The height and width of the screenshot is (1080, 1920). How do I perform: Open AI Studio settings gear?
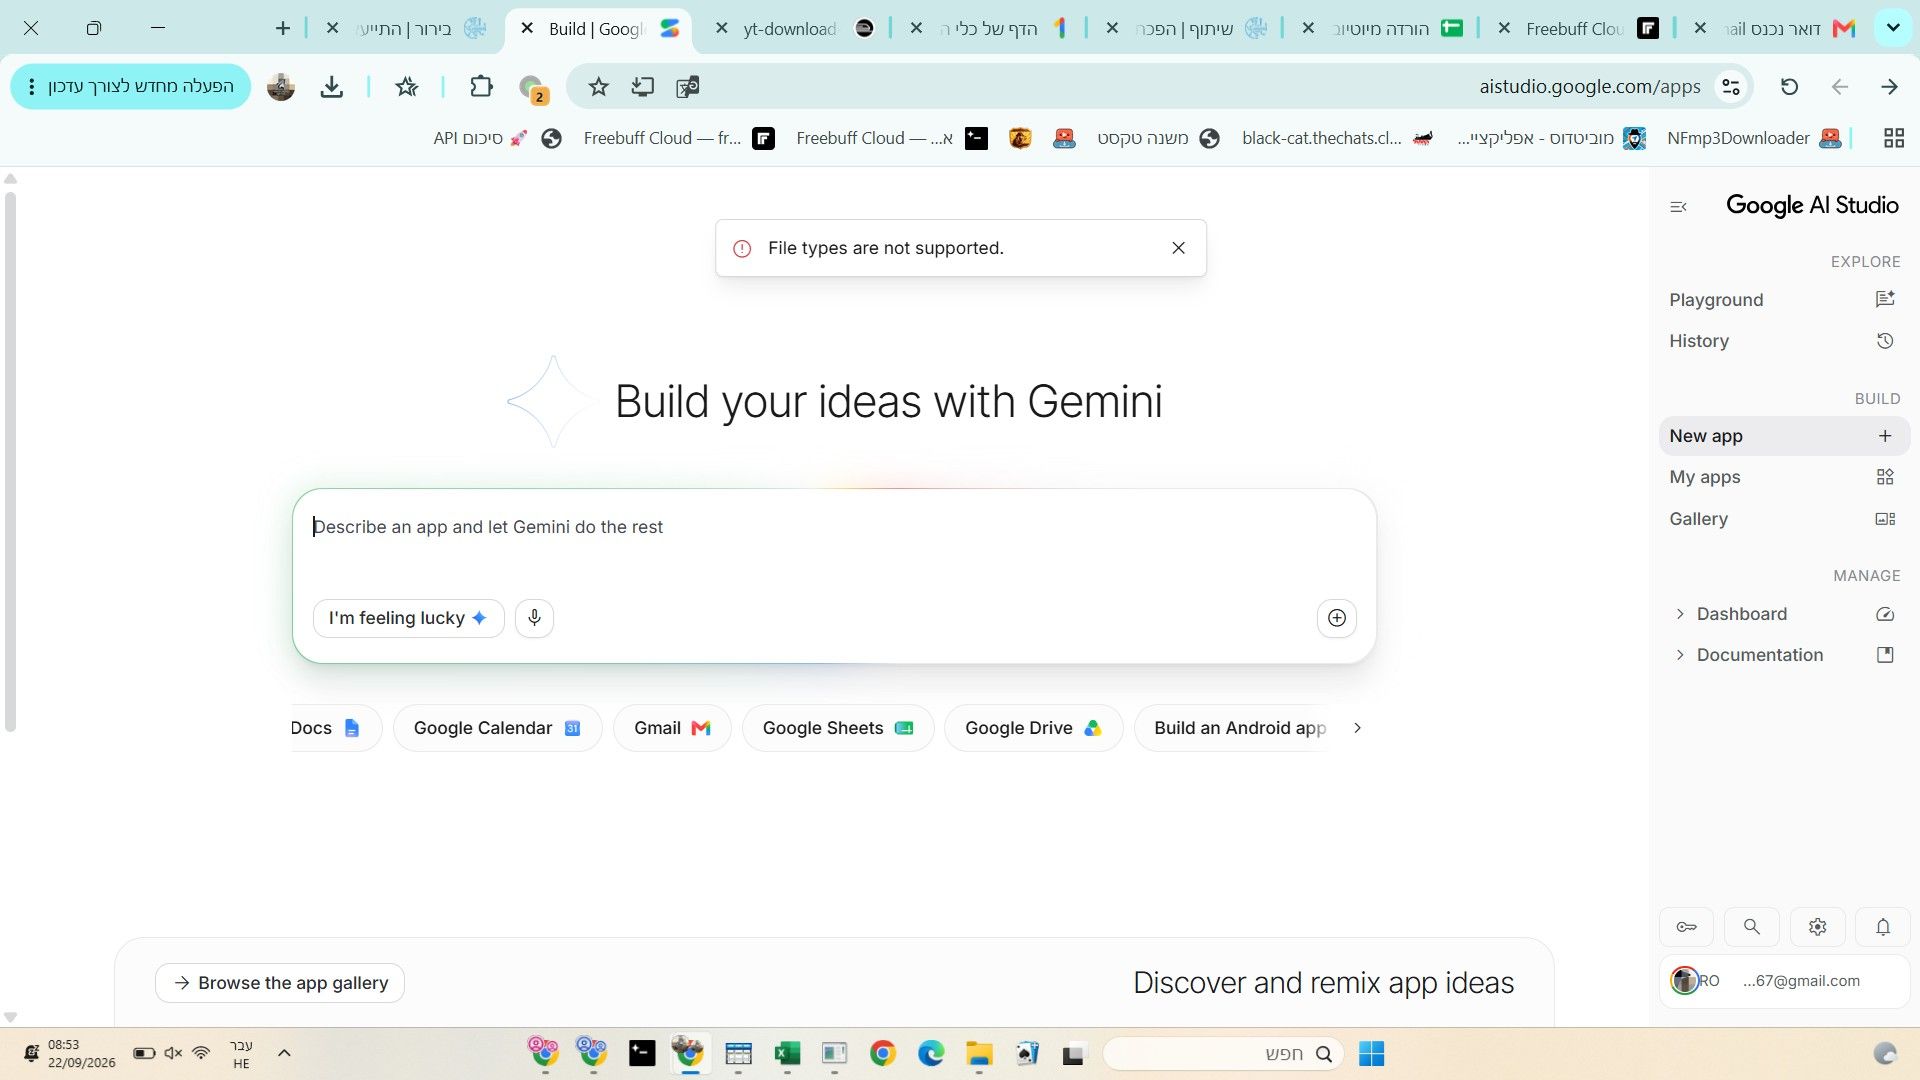[1818, 927]
